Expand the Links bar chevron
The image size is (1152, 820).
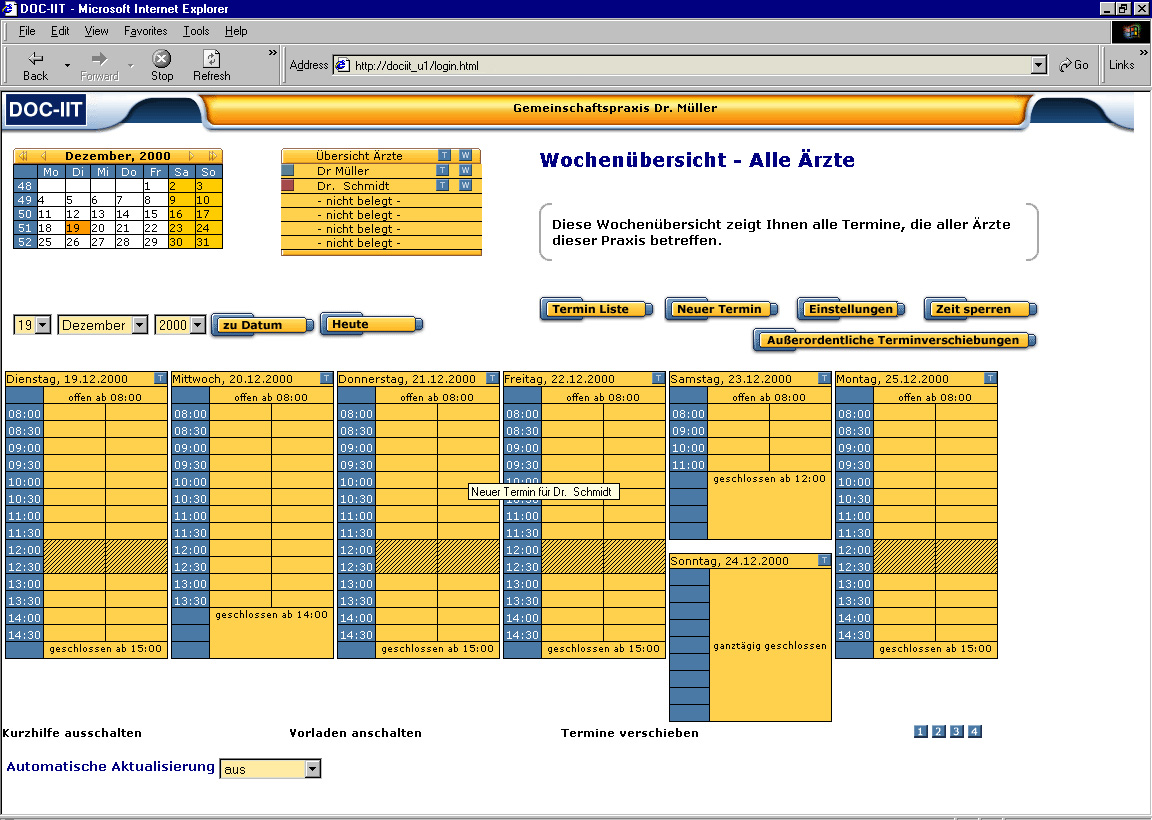[1143, 53]
